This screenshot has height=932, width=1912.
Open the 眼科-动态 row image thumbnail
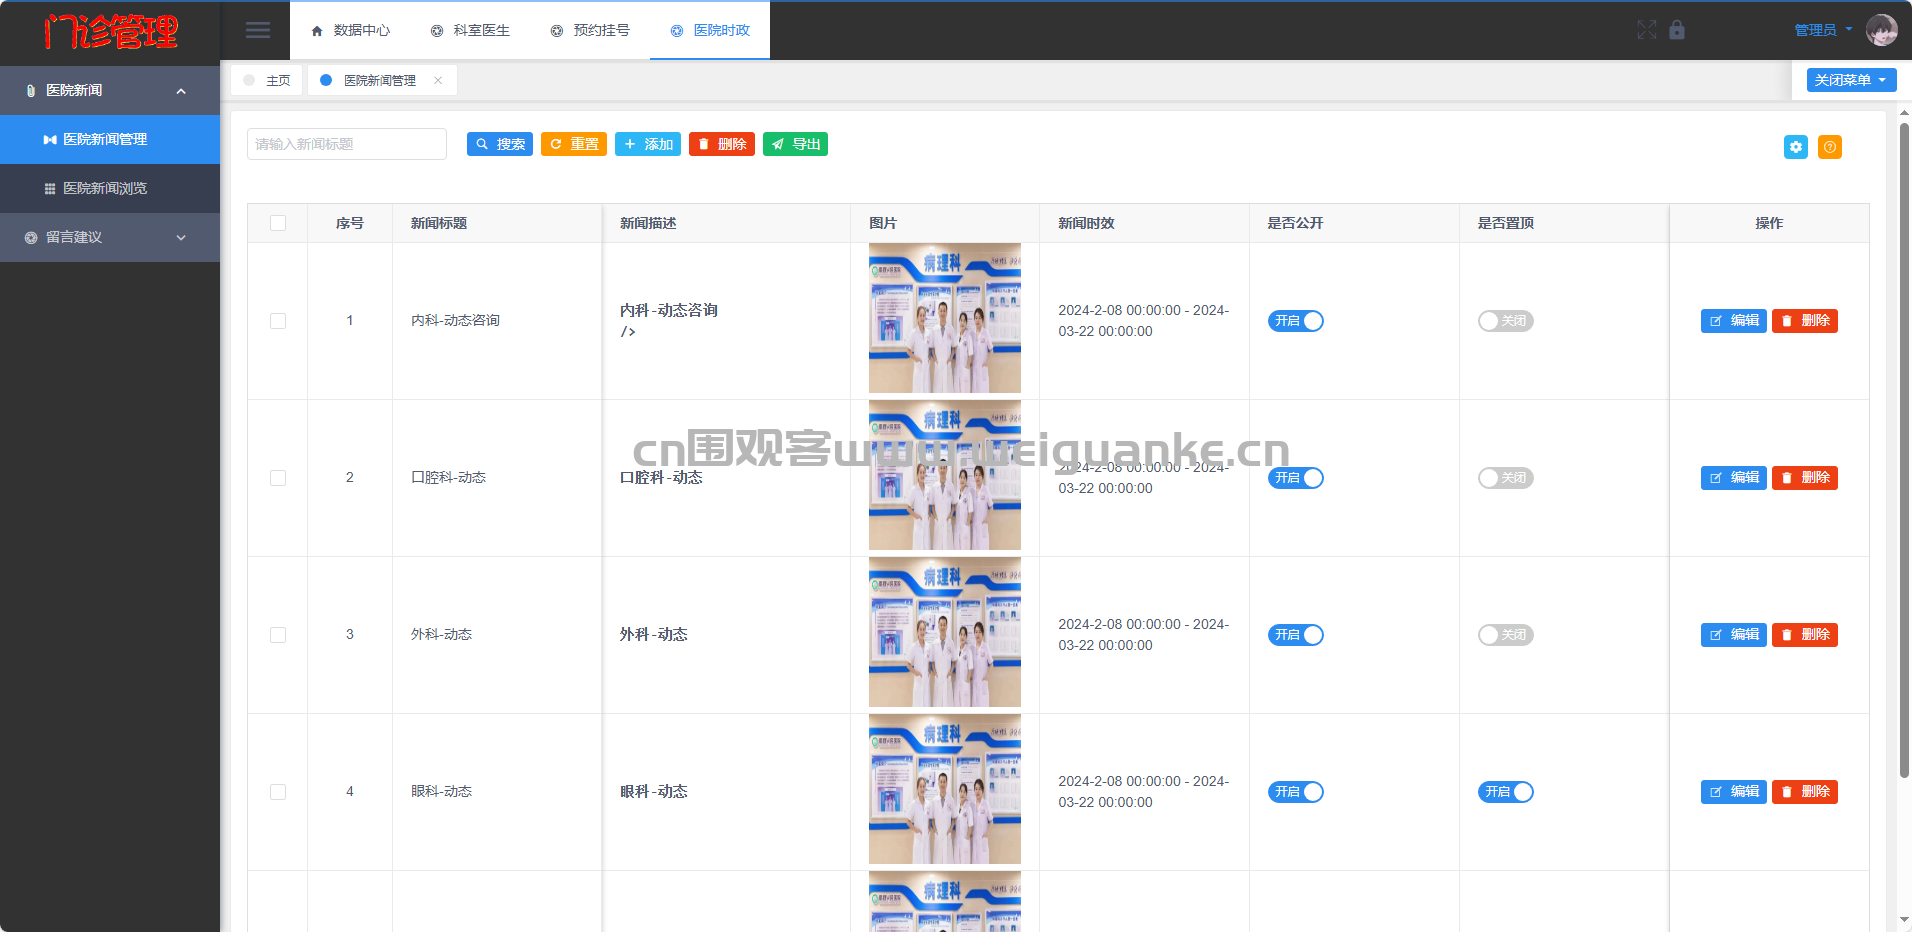tap(945, 789)
